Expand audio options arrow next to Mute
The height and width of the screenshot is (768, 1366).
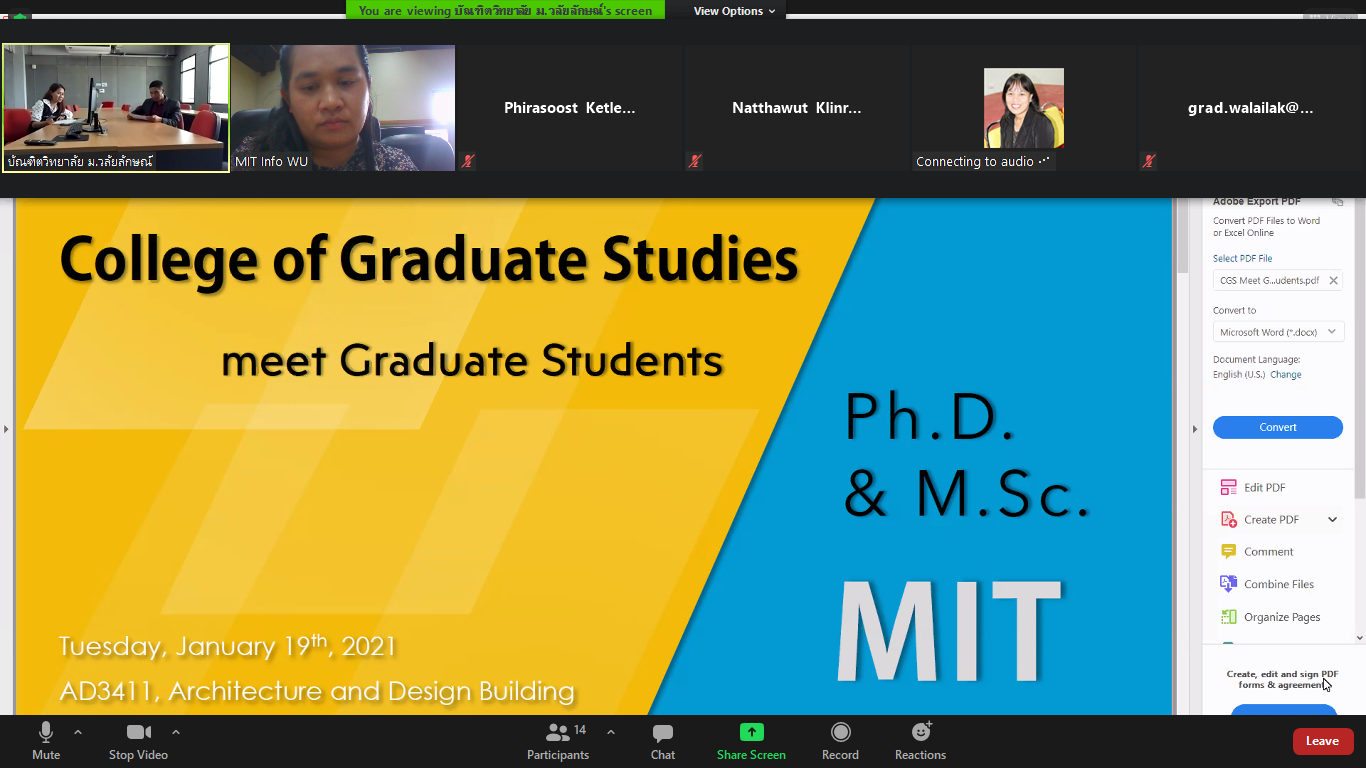[78, 732]
